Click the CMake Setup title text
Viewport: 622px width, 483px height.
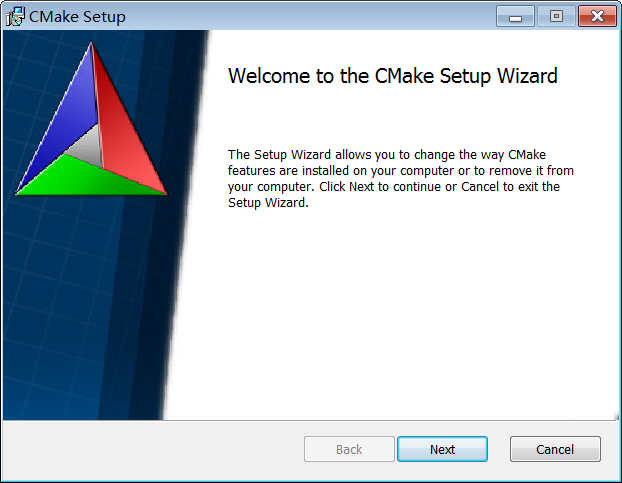pyautogui.click(x=77, y=17)
